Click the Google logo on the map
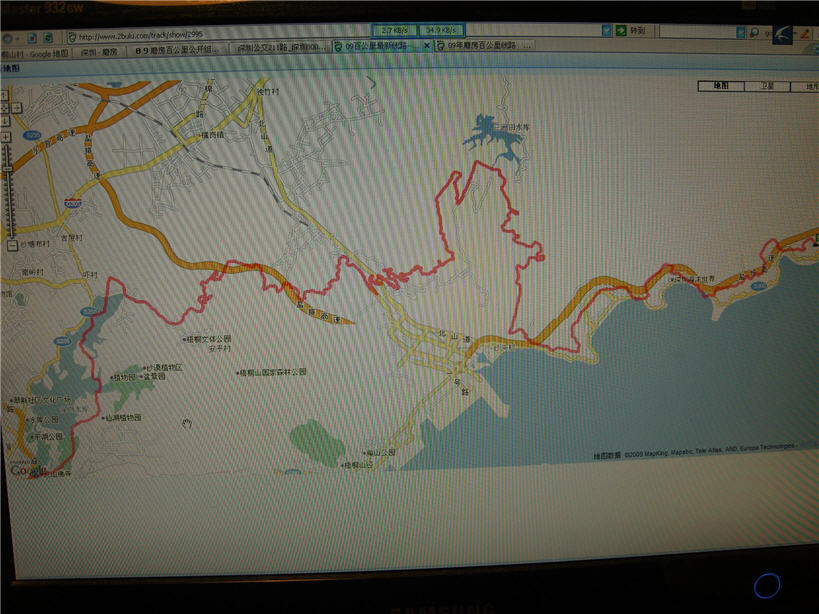The height and width of the screenshot is (614, 819). point(27,470)
